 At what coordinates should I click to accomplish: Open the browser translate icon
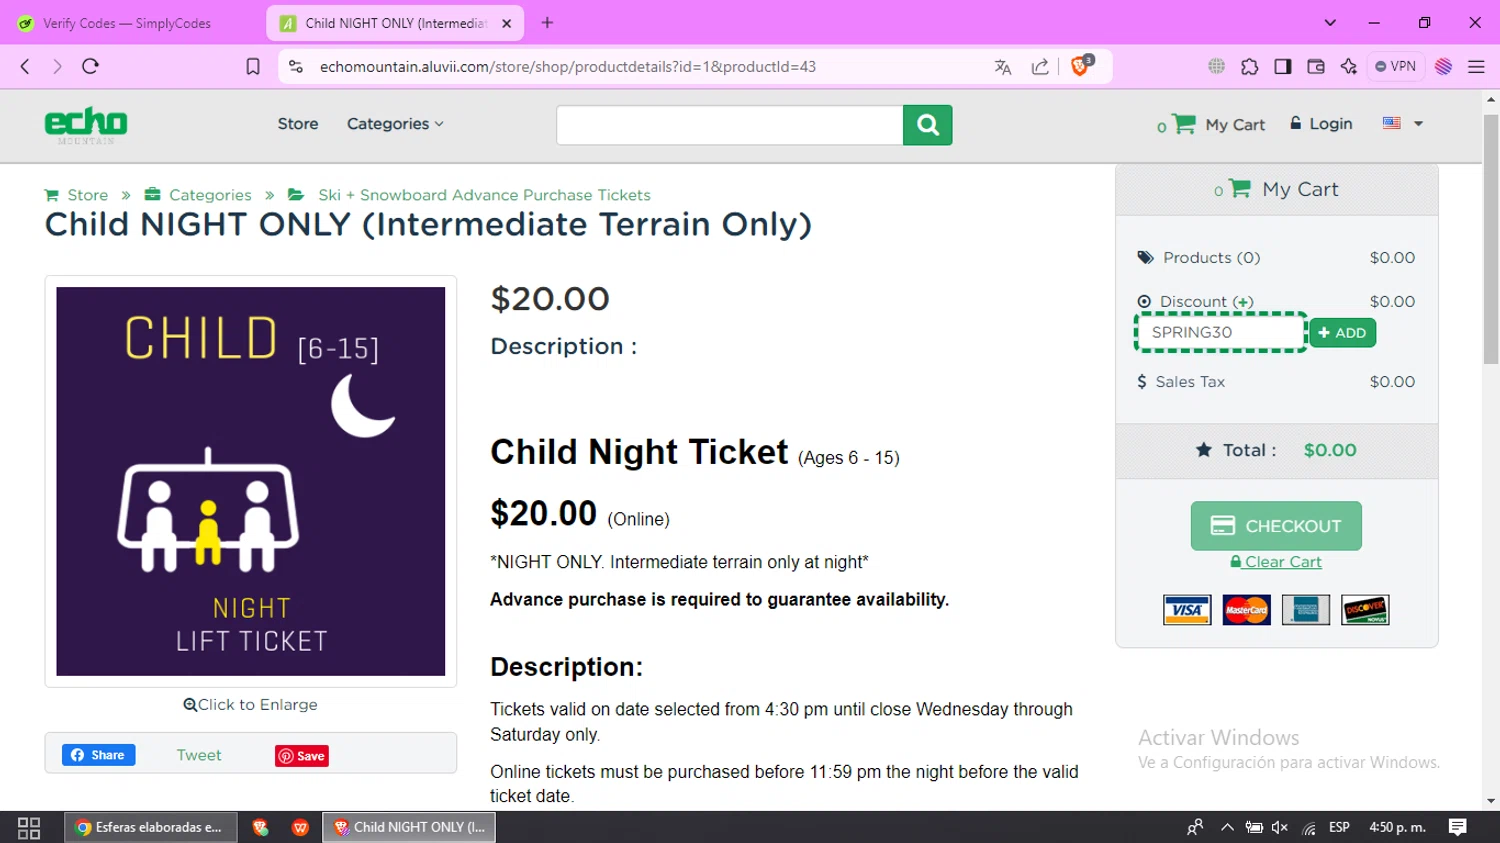point(1003,67)
